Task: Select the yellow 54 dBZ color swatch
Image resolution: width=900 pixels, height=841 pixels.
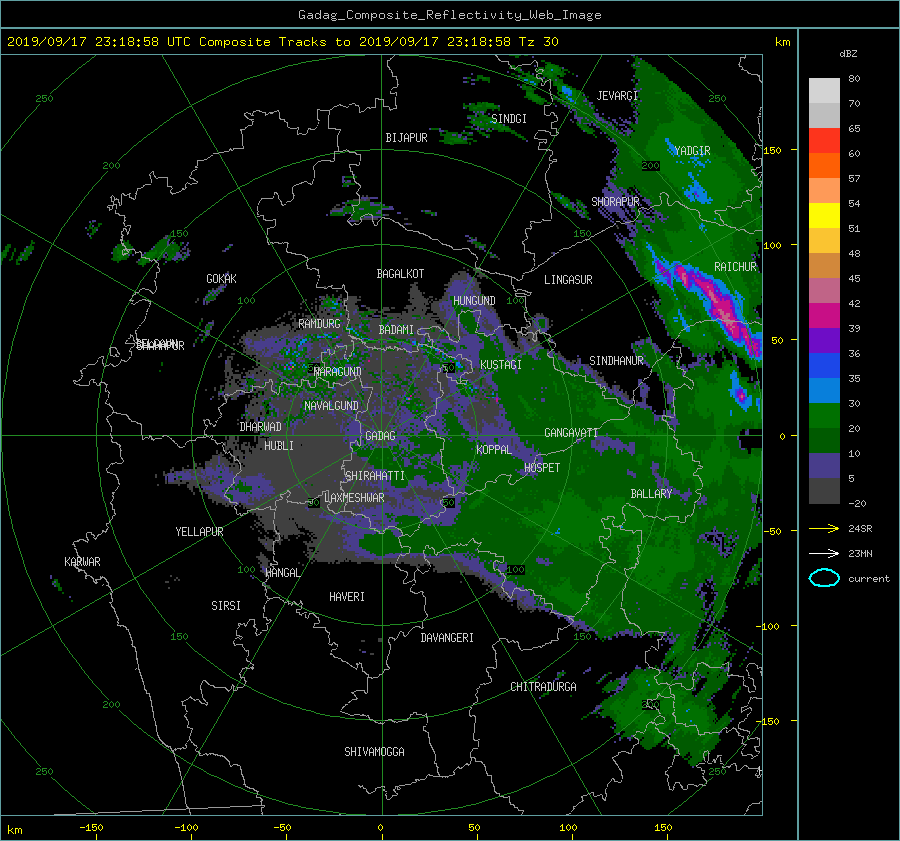Action: [824, 215]
